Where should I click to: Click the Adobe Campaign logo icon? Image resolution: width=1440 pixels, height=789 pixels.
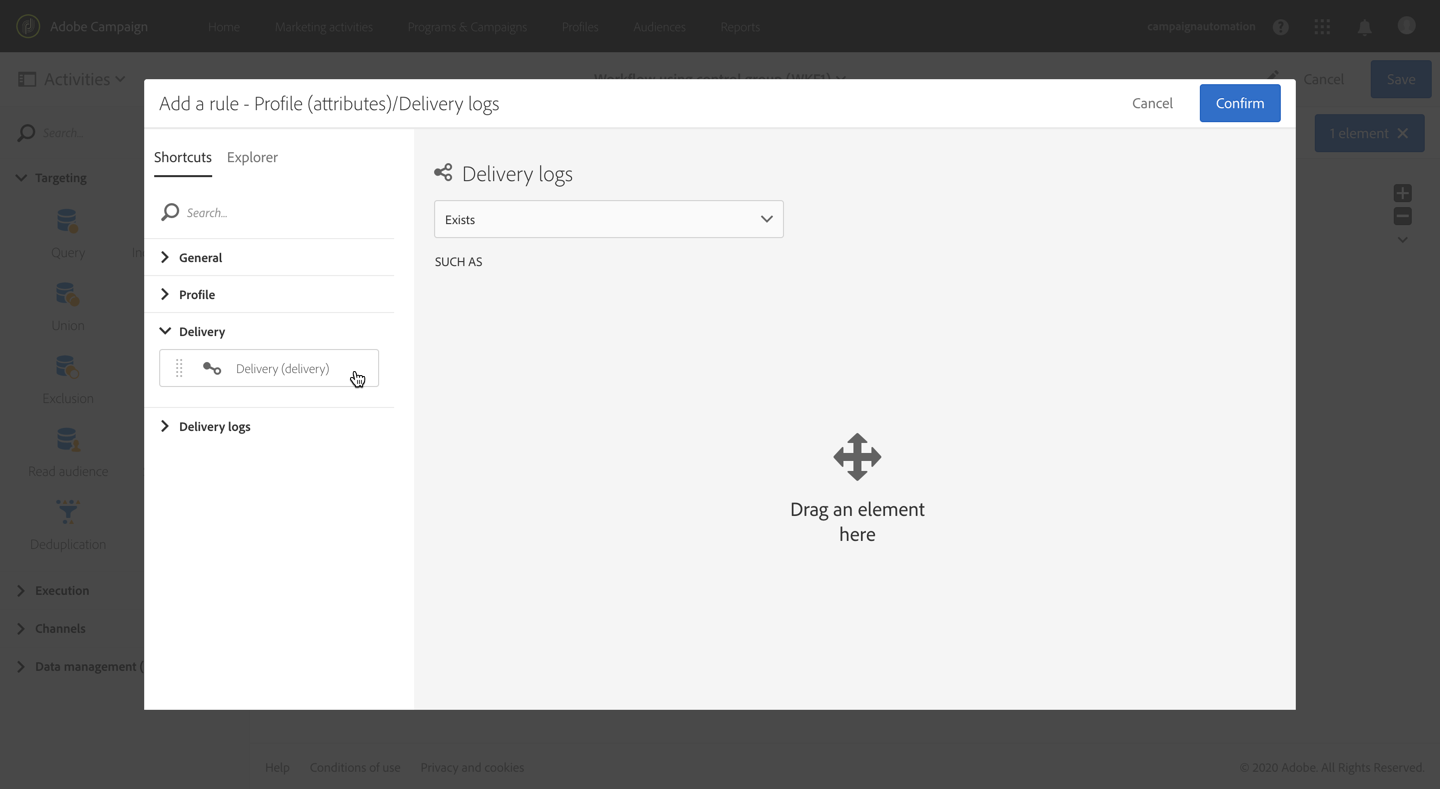pyautogui.click(x=28, y=26)
